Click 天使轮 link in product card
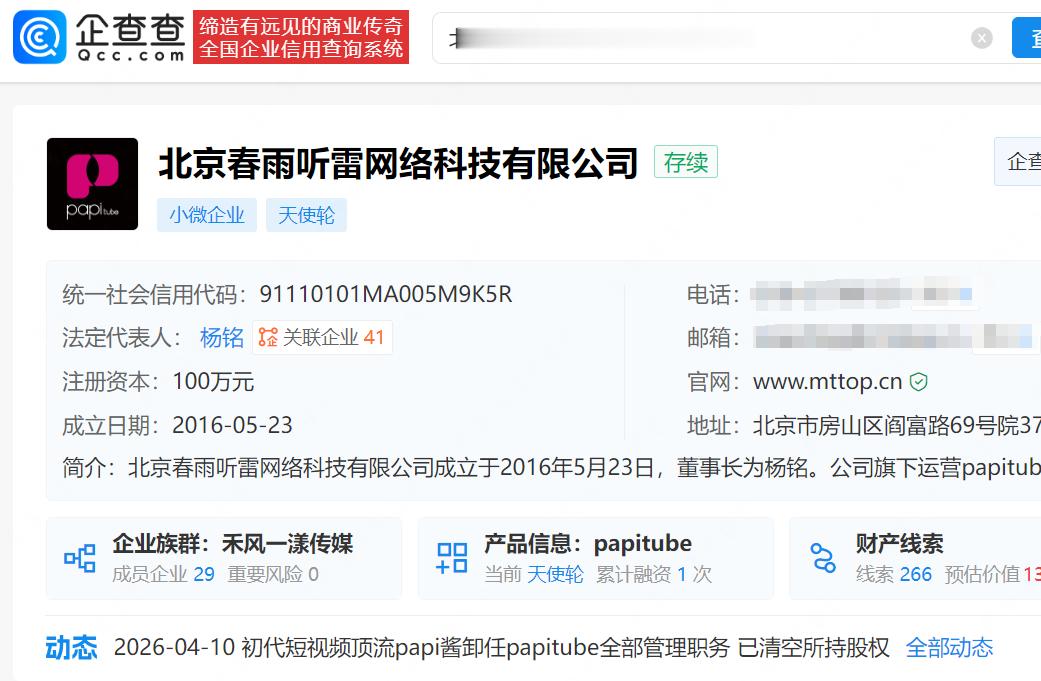1041x681 pixels. (x=555, y=574)
